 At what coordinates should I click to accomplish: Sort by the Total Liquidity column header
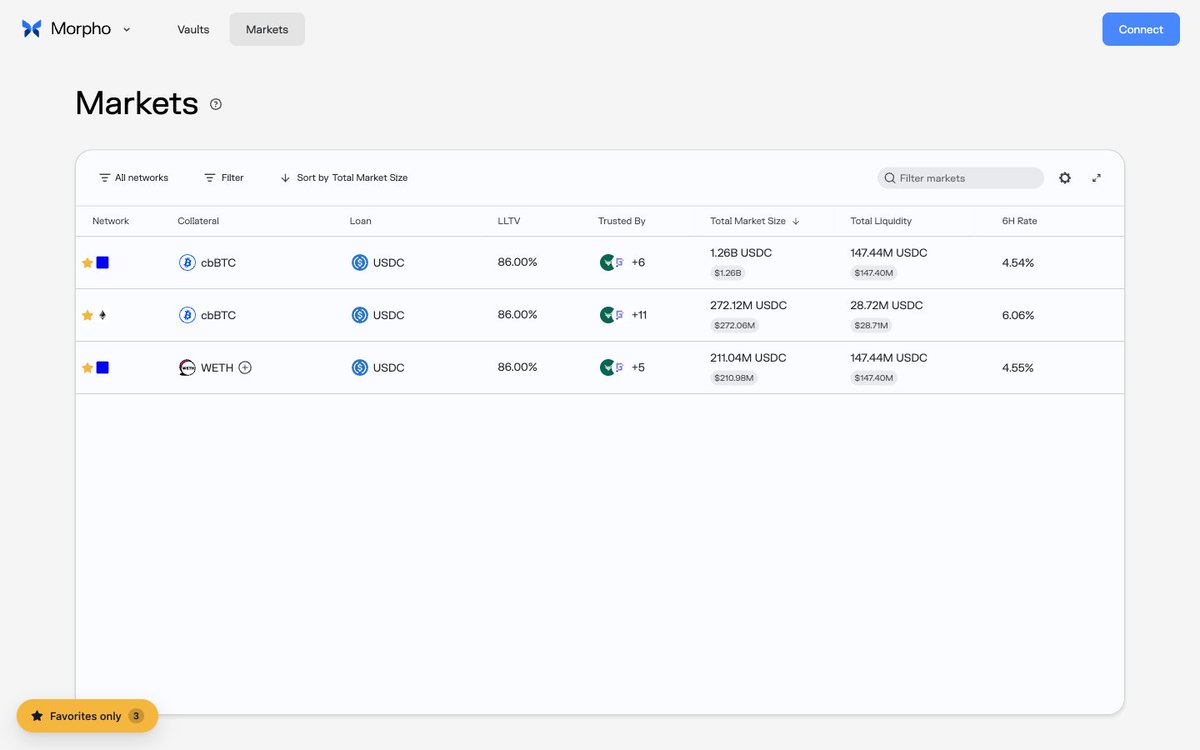coord(881,221)
